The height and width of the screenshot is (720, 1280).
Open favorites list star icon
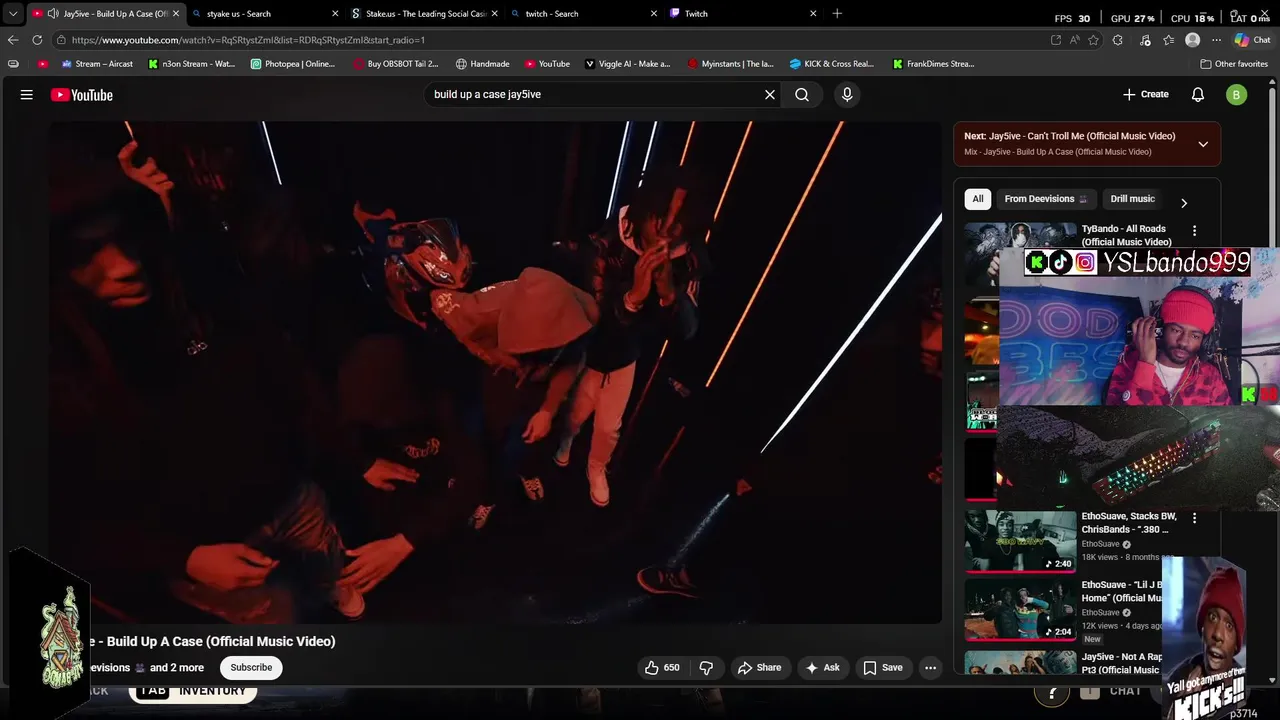point(1167,40)
